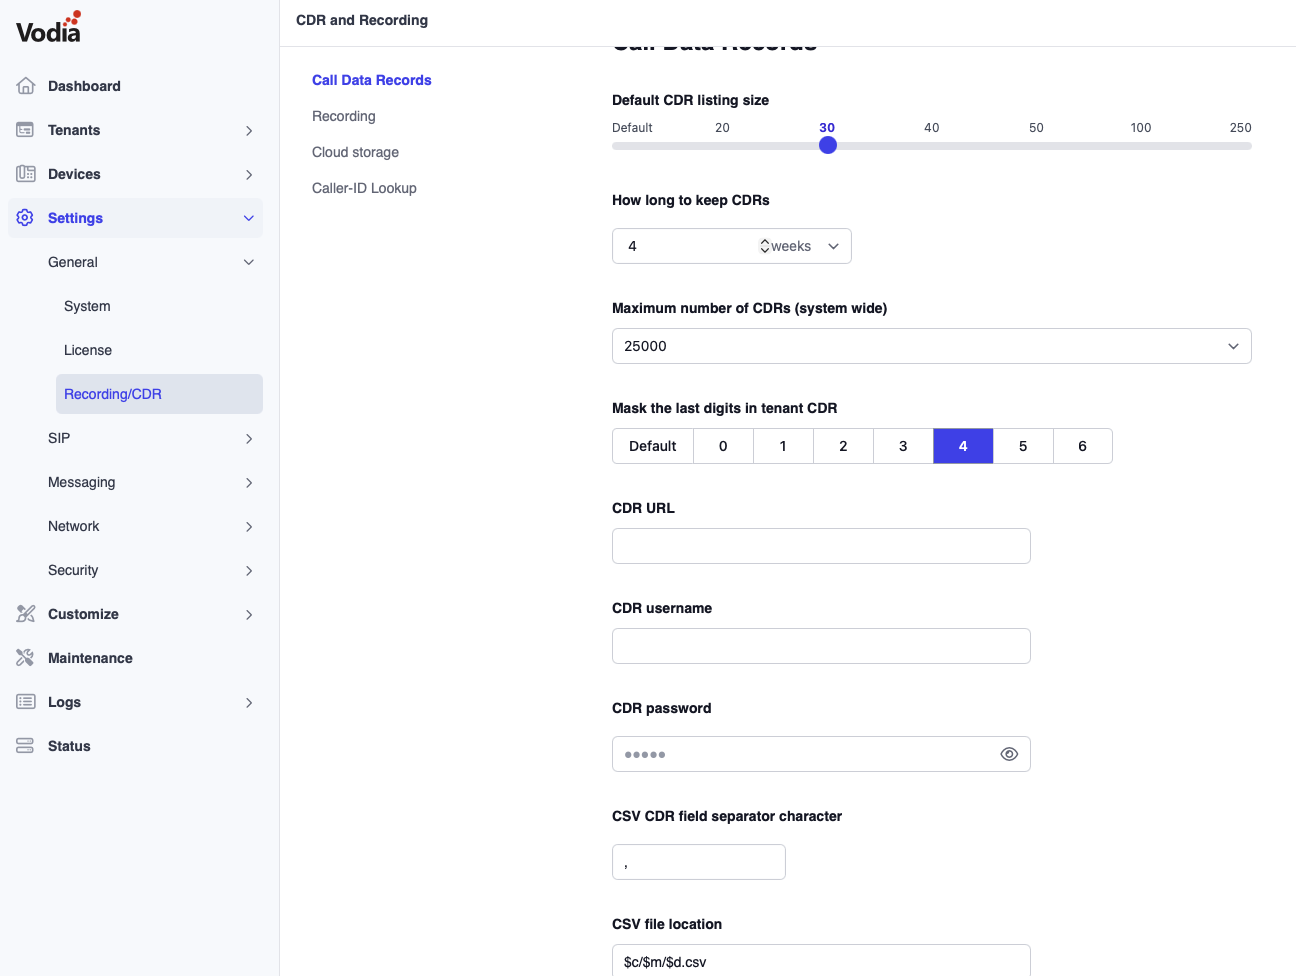Open the Customize sidebar icon
Image resolution: width=1296 pixels, height=976 pixels.
pos(25,614)
